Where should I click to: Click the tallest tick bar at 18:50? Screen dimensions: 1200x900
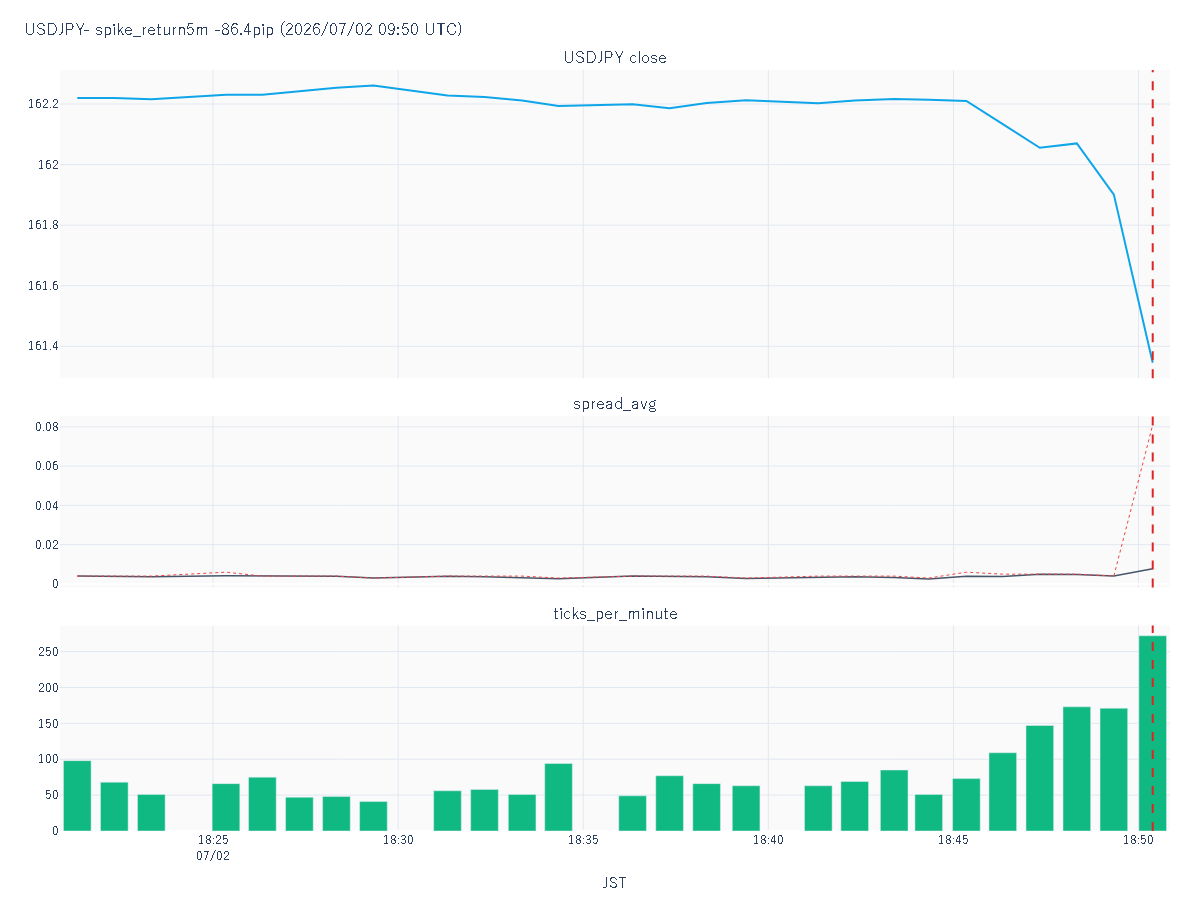pyautogui.click(x=1152, y=733)
